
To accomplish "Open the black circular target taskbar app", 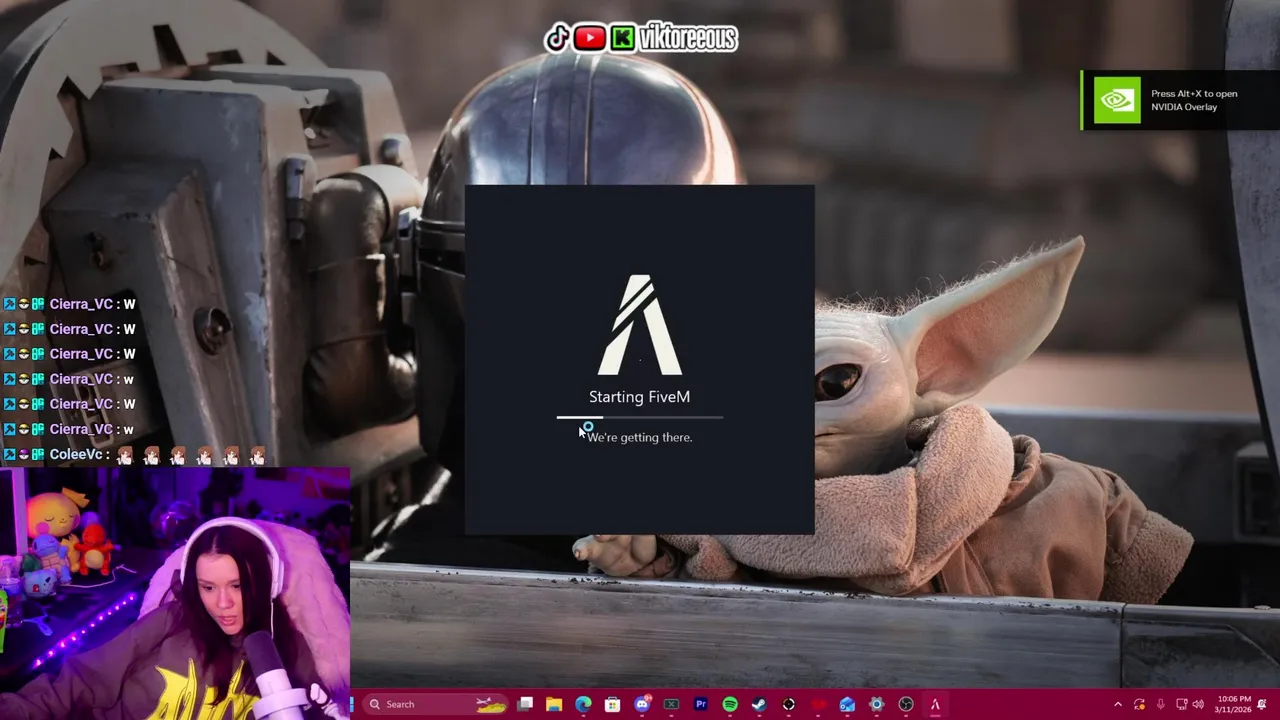I will (x=789, y=704).
